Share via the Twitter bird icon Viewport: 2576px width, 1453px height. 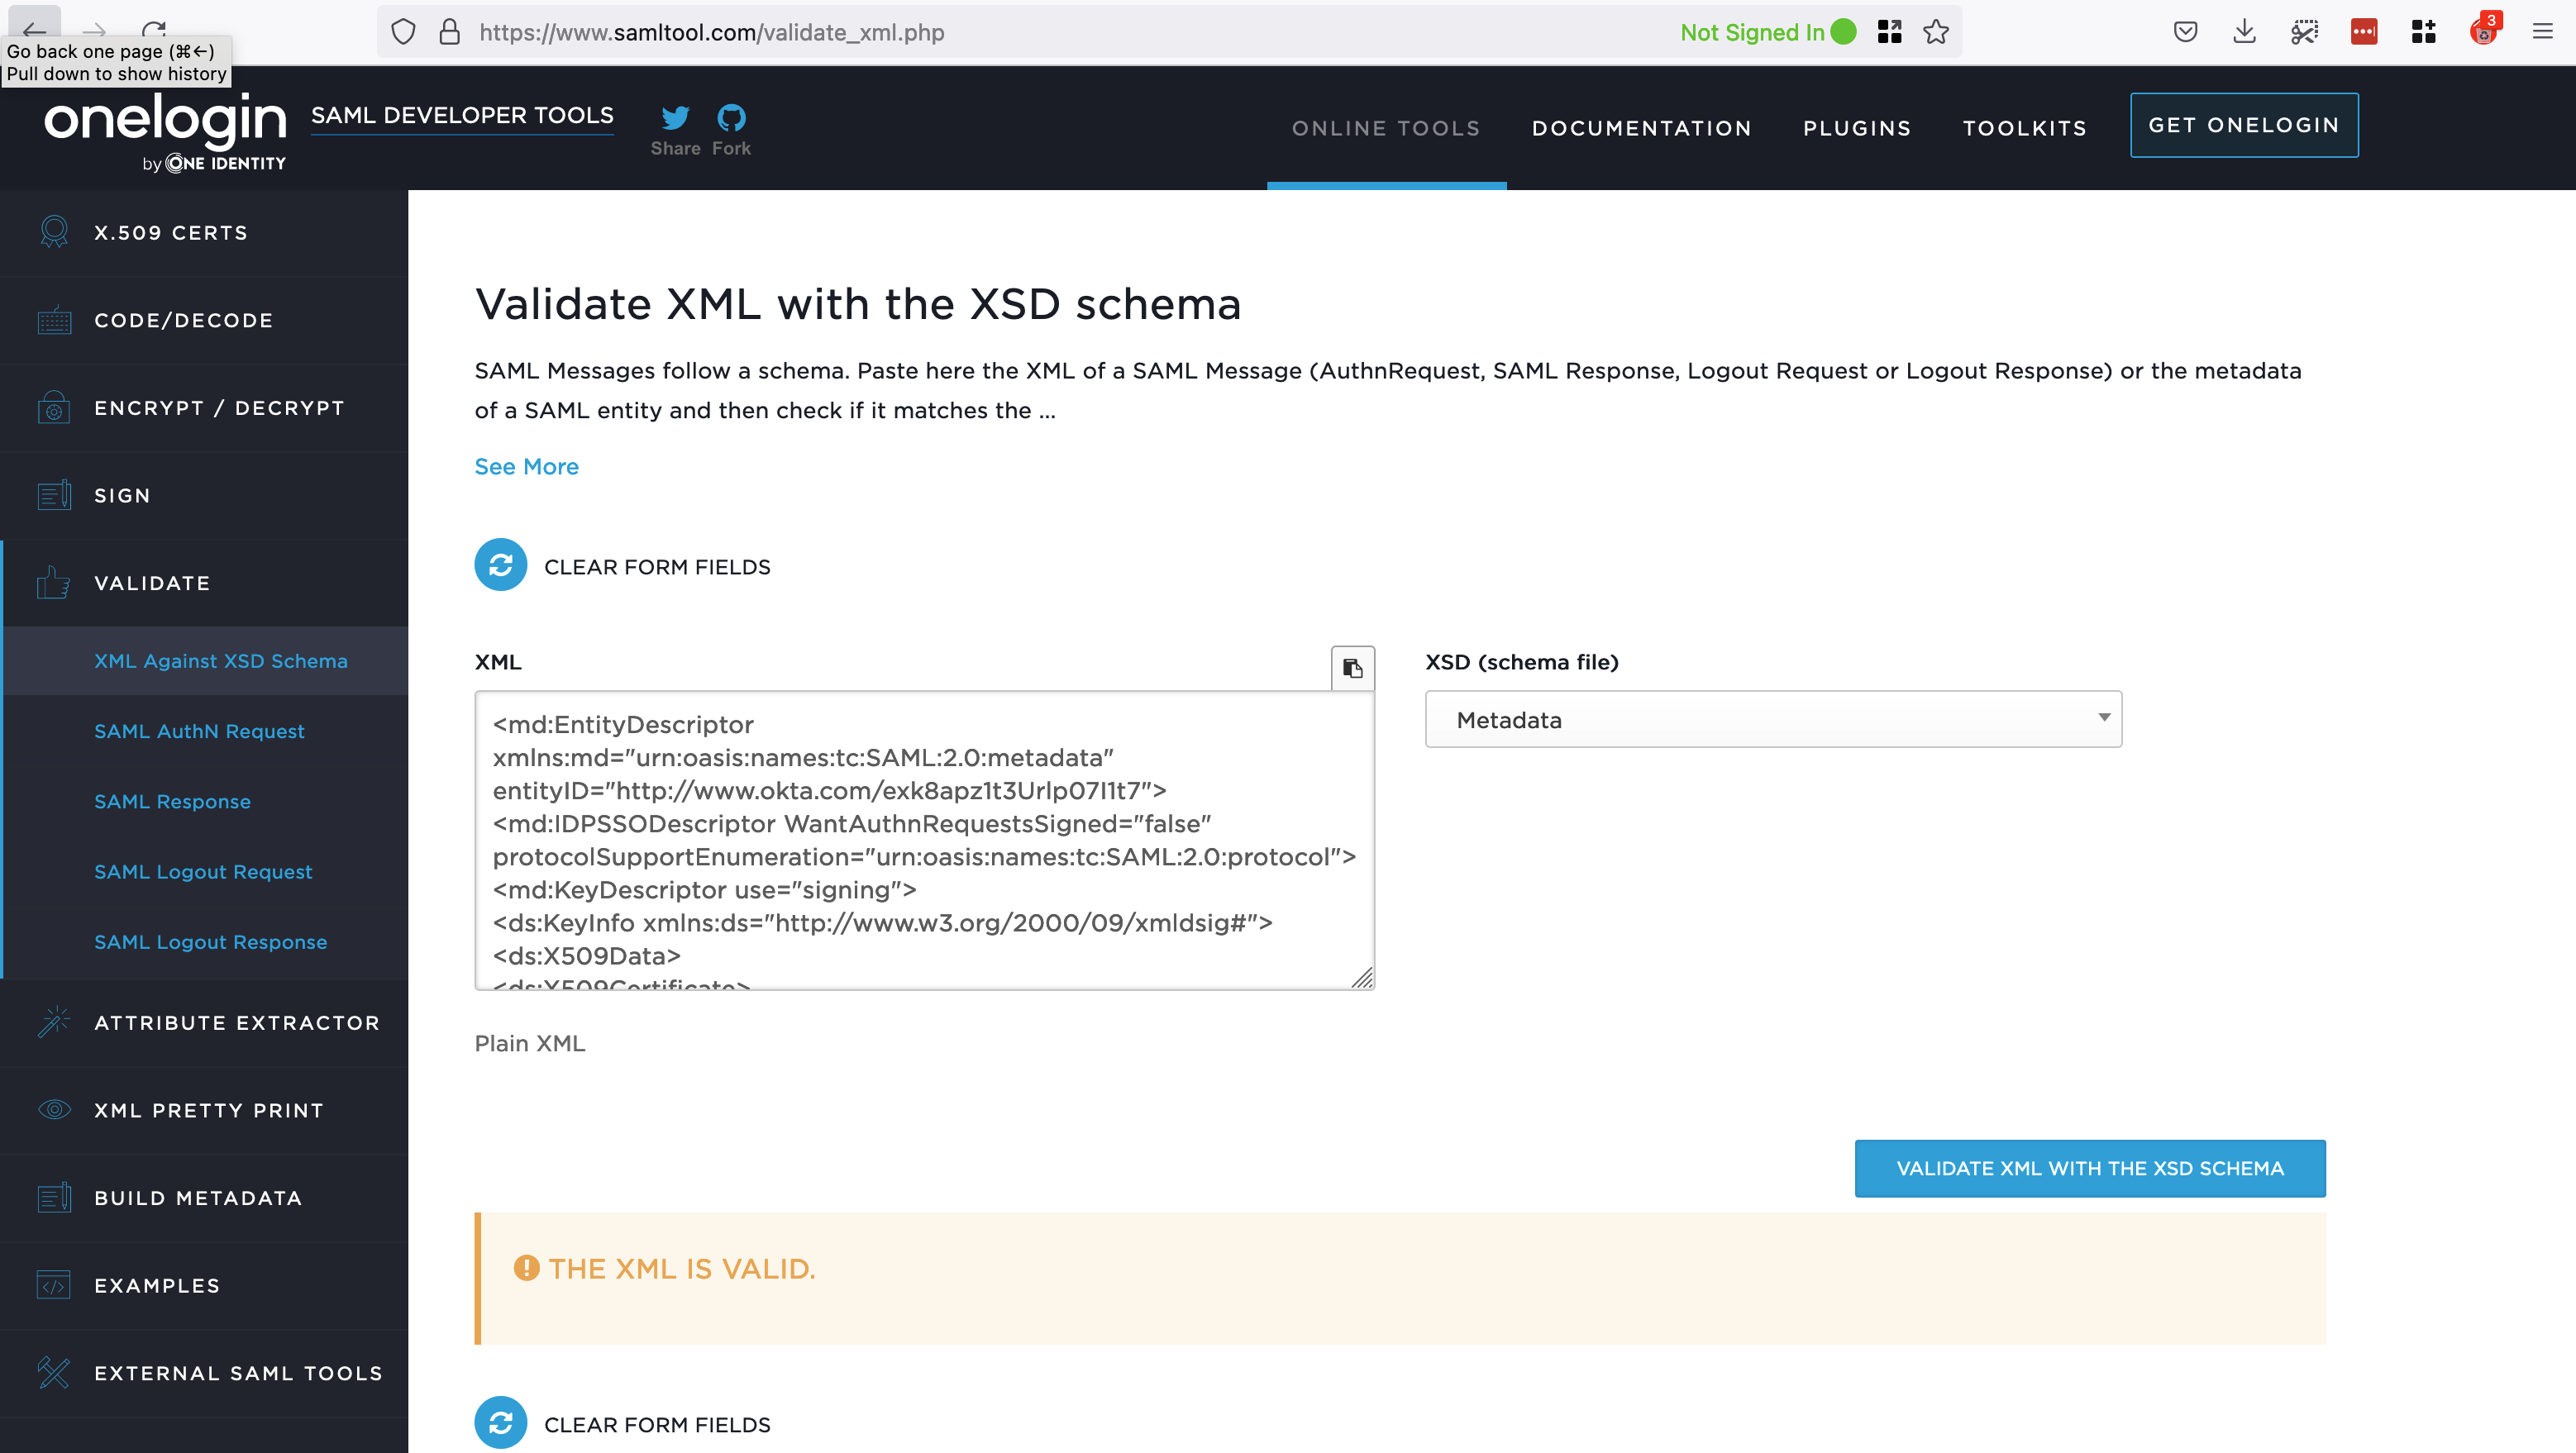click(675, 118)
